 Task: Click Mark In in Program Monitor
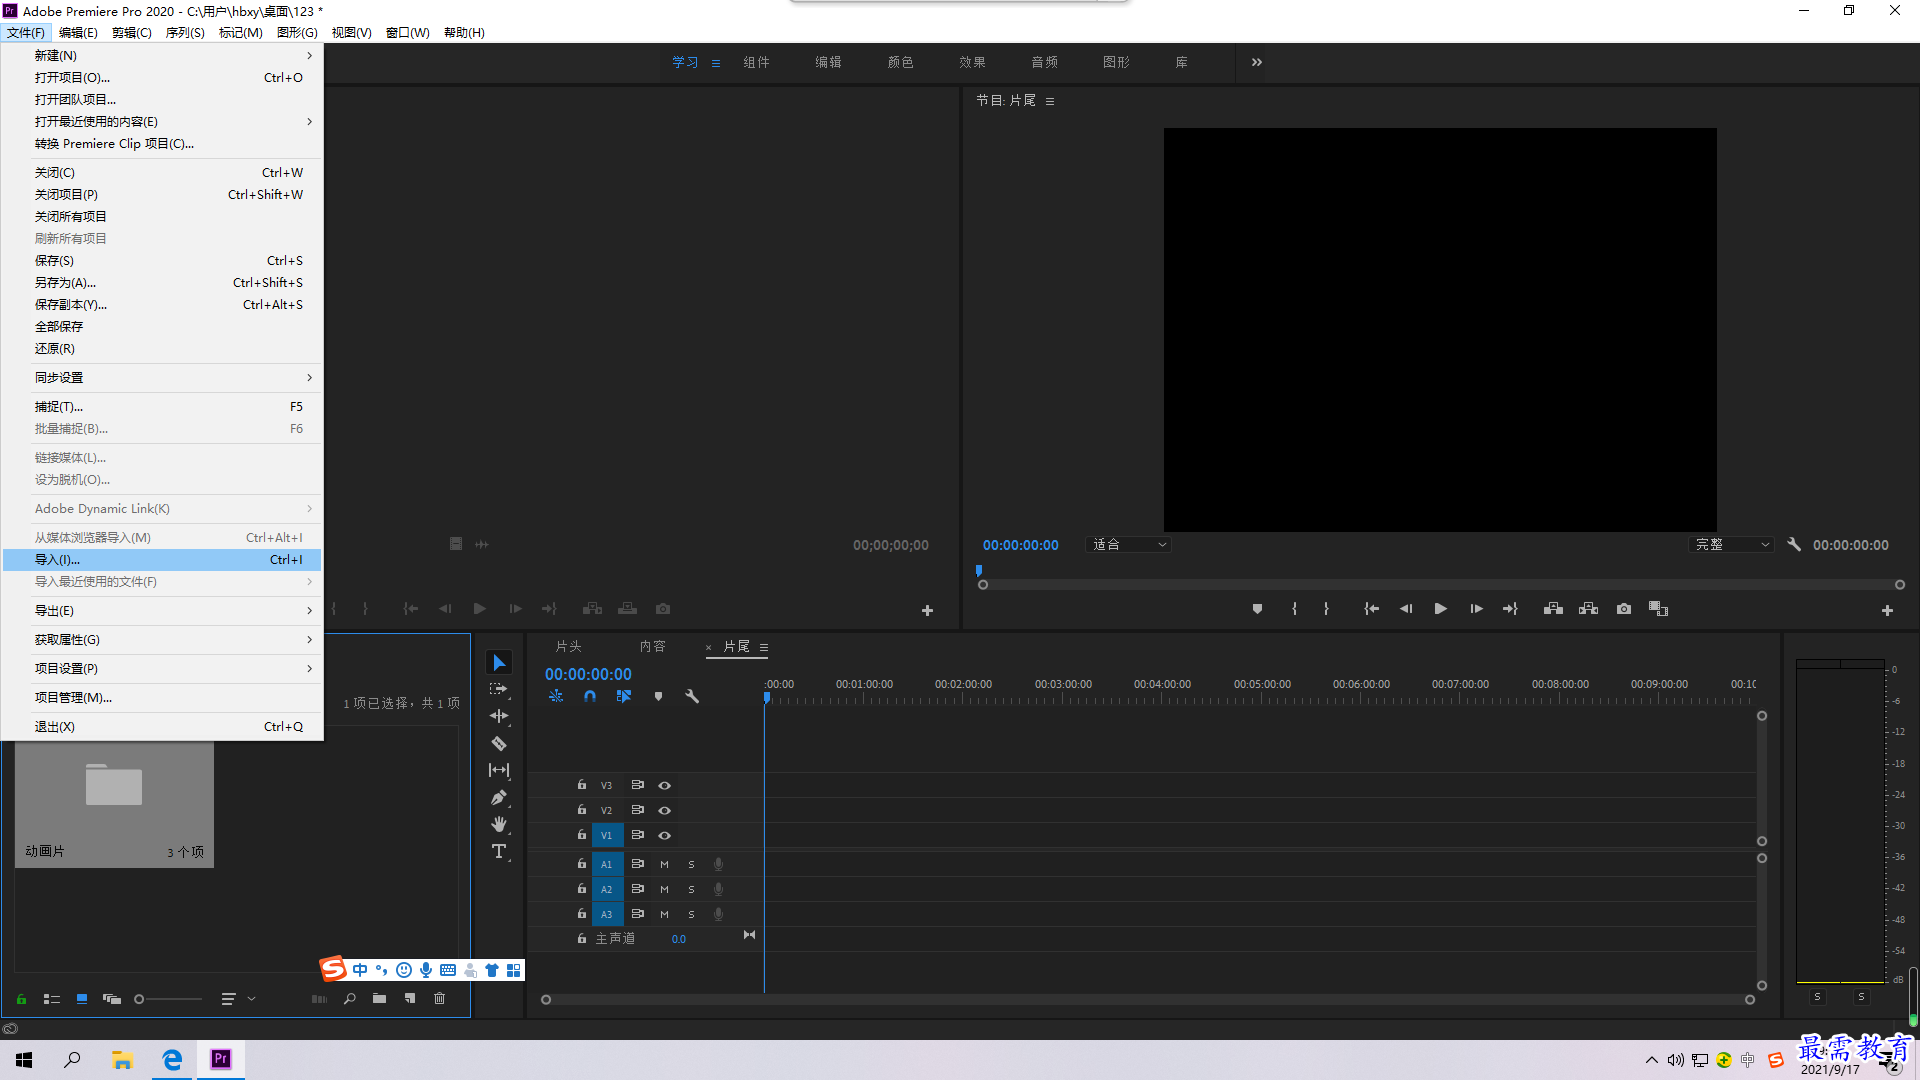pyautogui.click(x=1294, y=609)
